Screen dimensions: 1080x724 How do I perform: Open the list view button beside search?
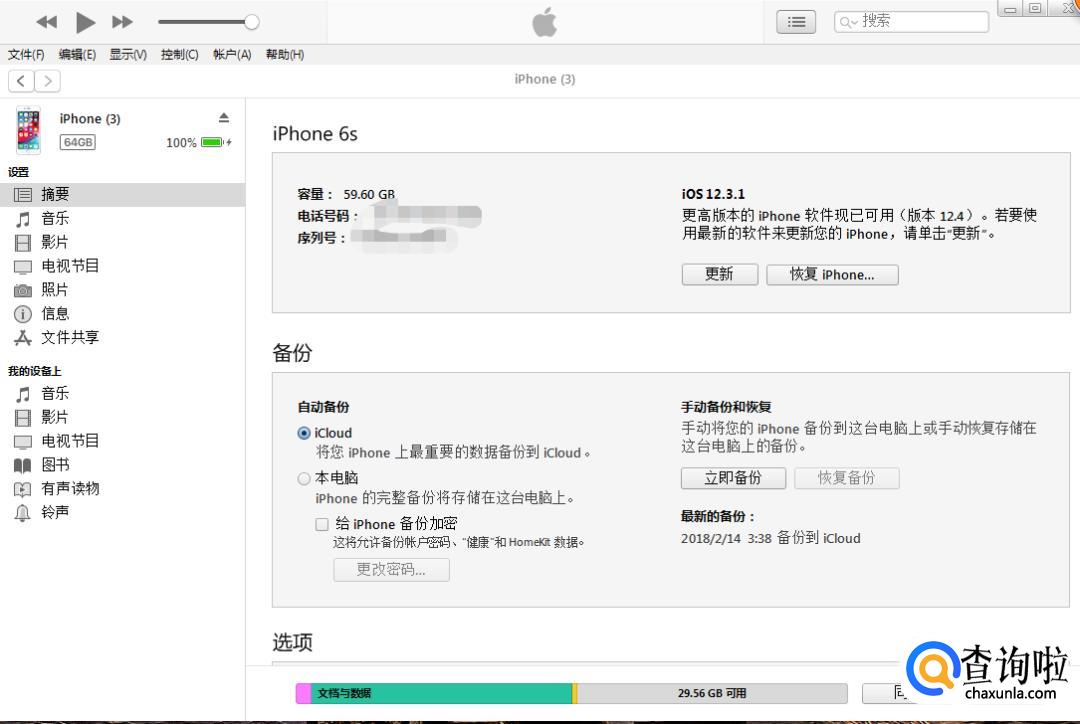pyautogui.click(x=796, y=22)
